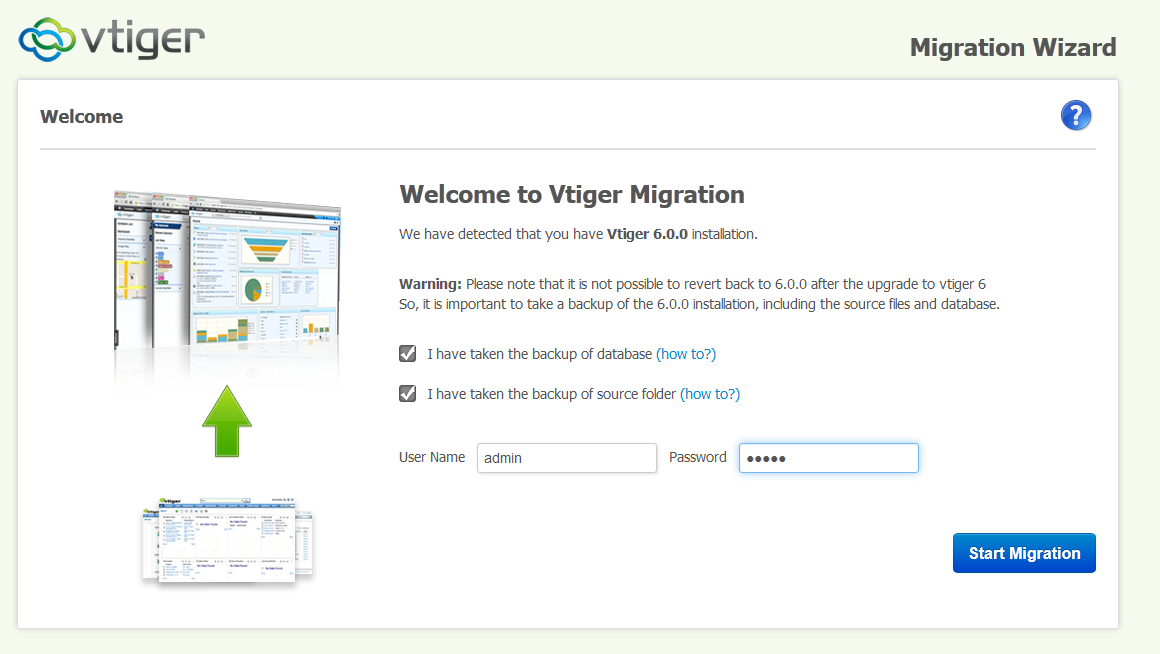Click the bold "Warning:" label
This screenshot has height=654, width=1160.
coord(431,284)
